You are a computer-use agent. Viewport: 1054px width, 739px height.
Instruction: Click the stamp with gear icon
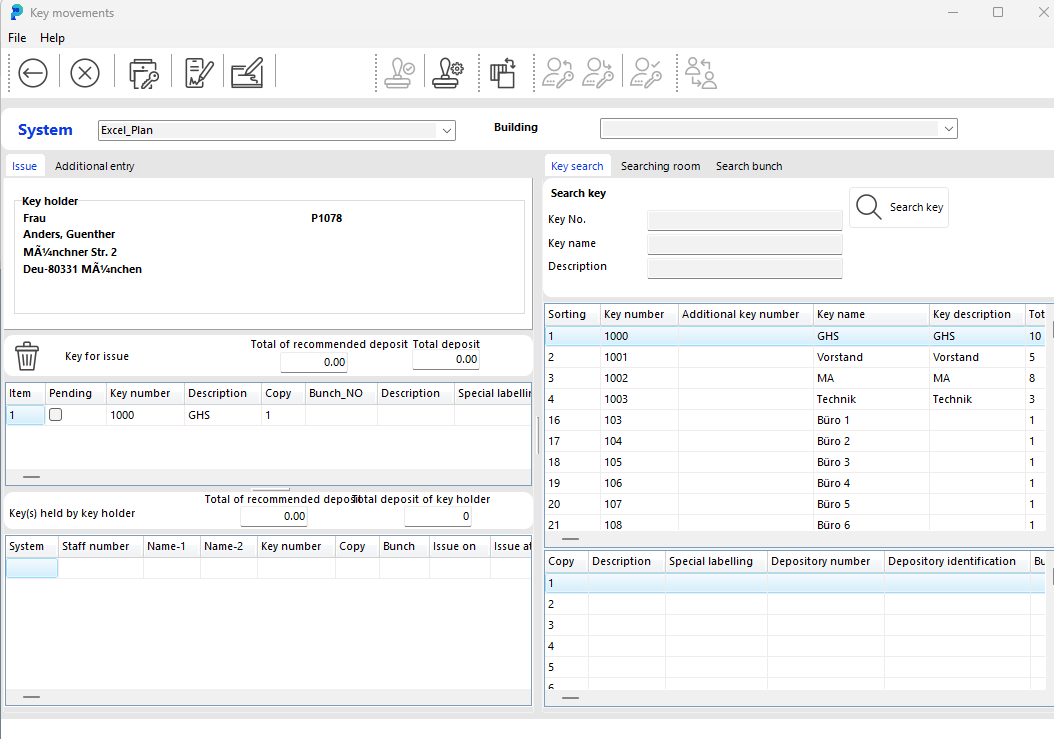(x=448, y=73)
